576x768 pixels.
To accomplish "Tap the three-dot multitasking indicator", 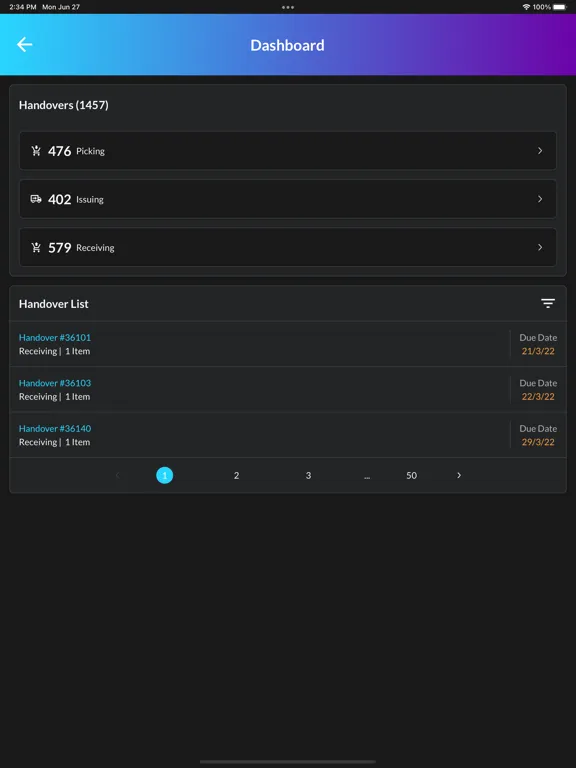I will (x=288, y=7).
